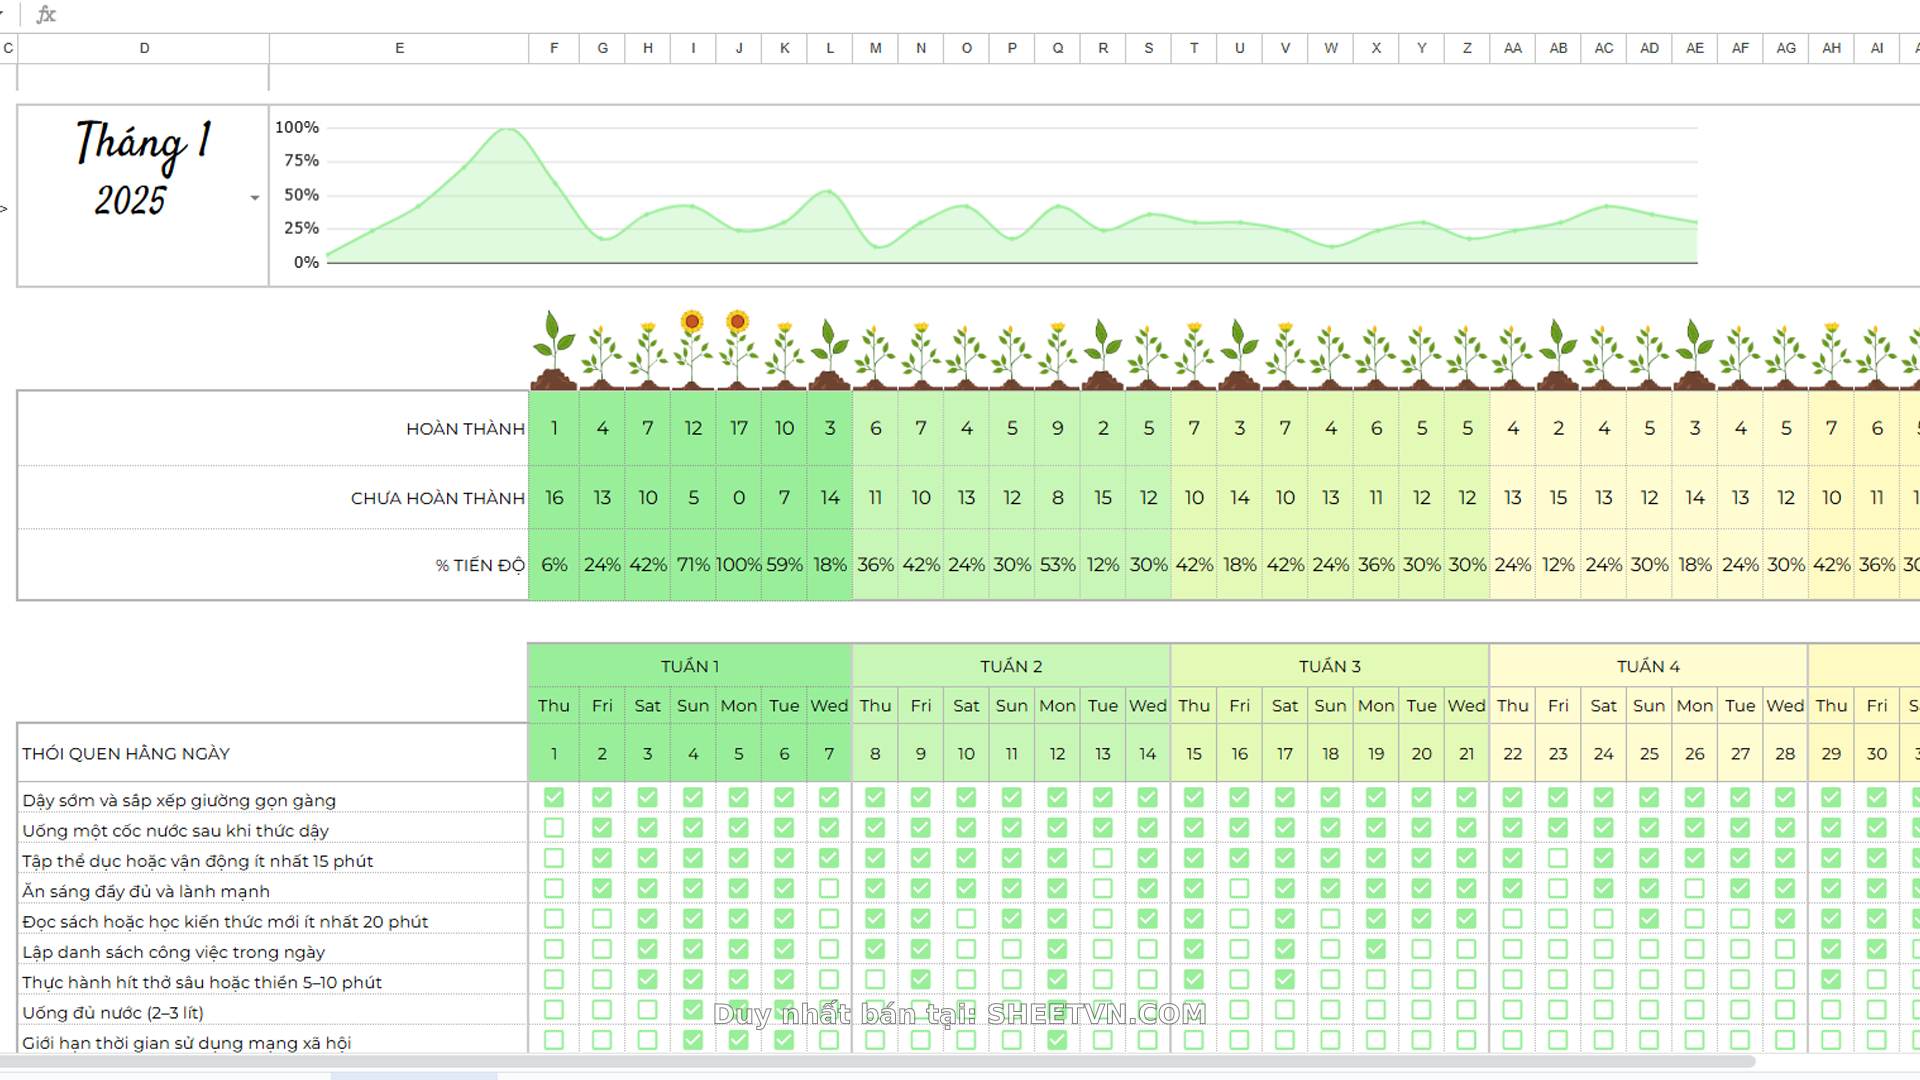1920x1080 pixels.
Task: Check day 13 box for "Tập thể dục" habit
Action: pos(1102,858)
